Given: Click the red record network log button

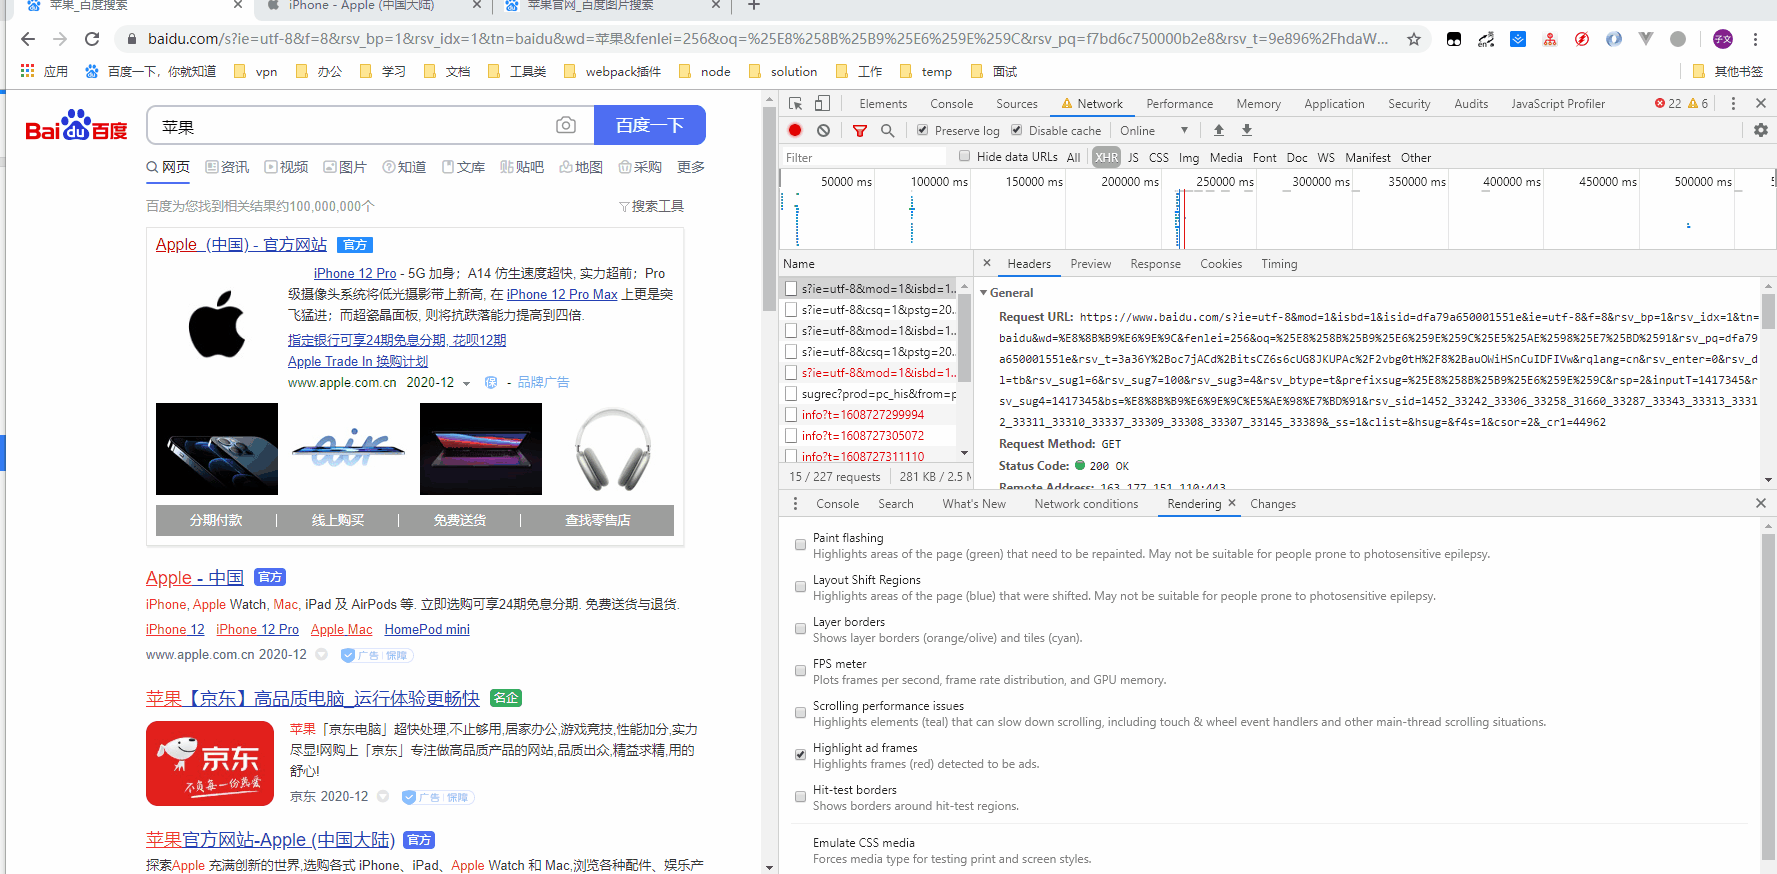Looking at the screenshot, I should pos(795,130).
